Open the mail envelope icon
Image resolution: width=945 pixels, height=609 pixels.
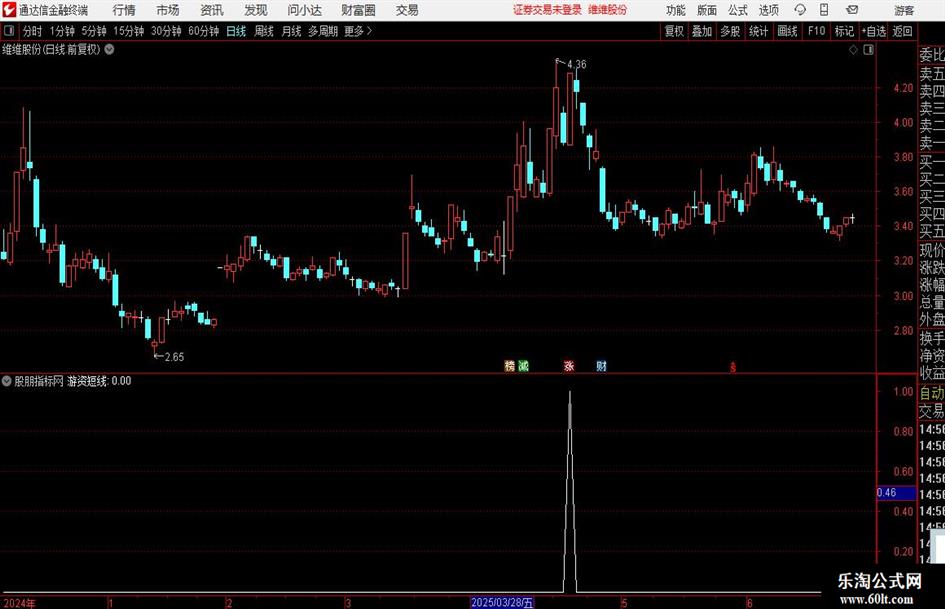pos(852,10)
